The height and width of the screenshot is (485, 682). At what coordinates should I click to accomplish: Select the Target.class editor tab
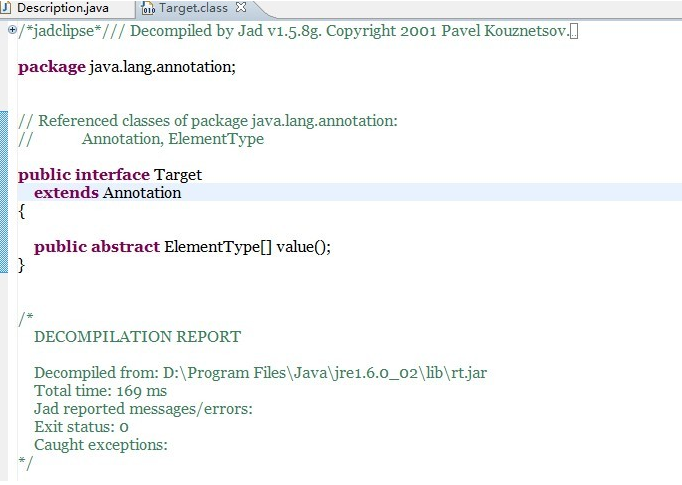[x=193, y=8]
